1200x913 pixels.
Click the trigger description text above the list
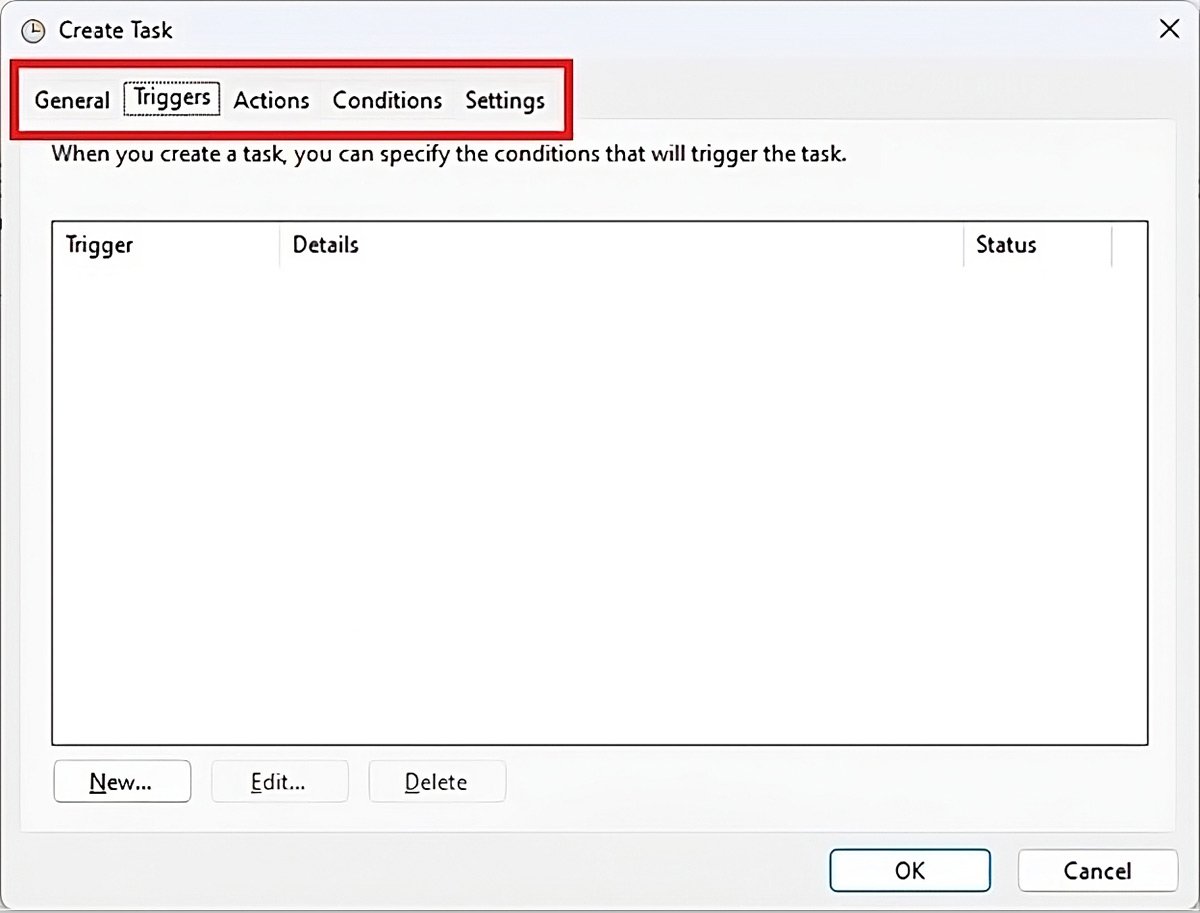(448, 155)
